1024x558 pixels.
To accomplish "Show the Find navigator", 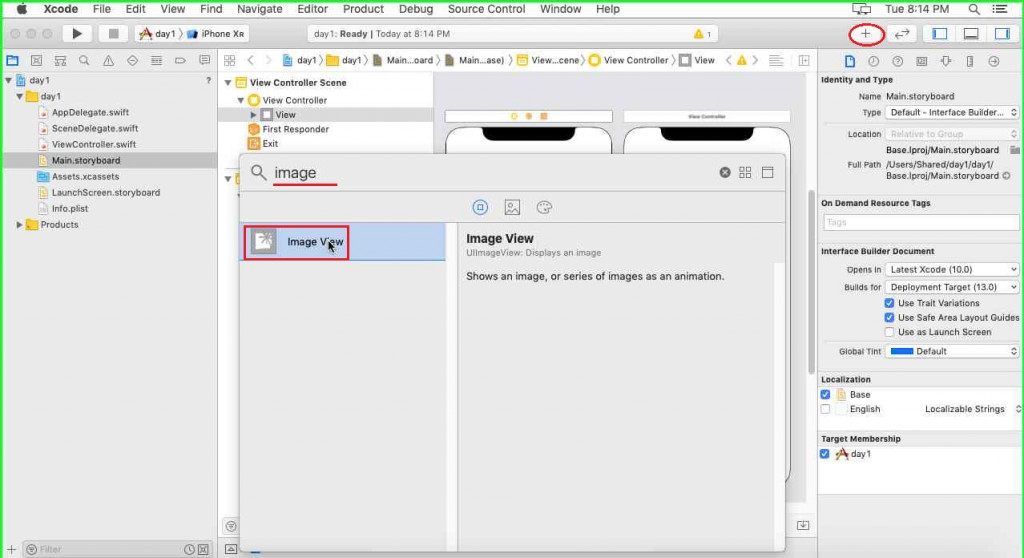I will (84, 61).
